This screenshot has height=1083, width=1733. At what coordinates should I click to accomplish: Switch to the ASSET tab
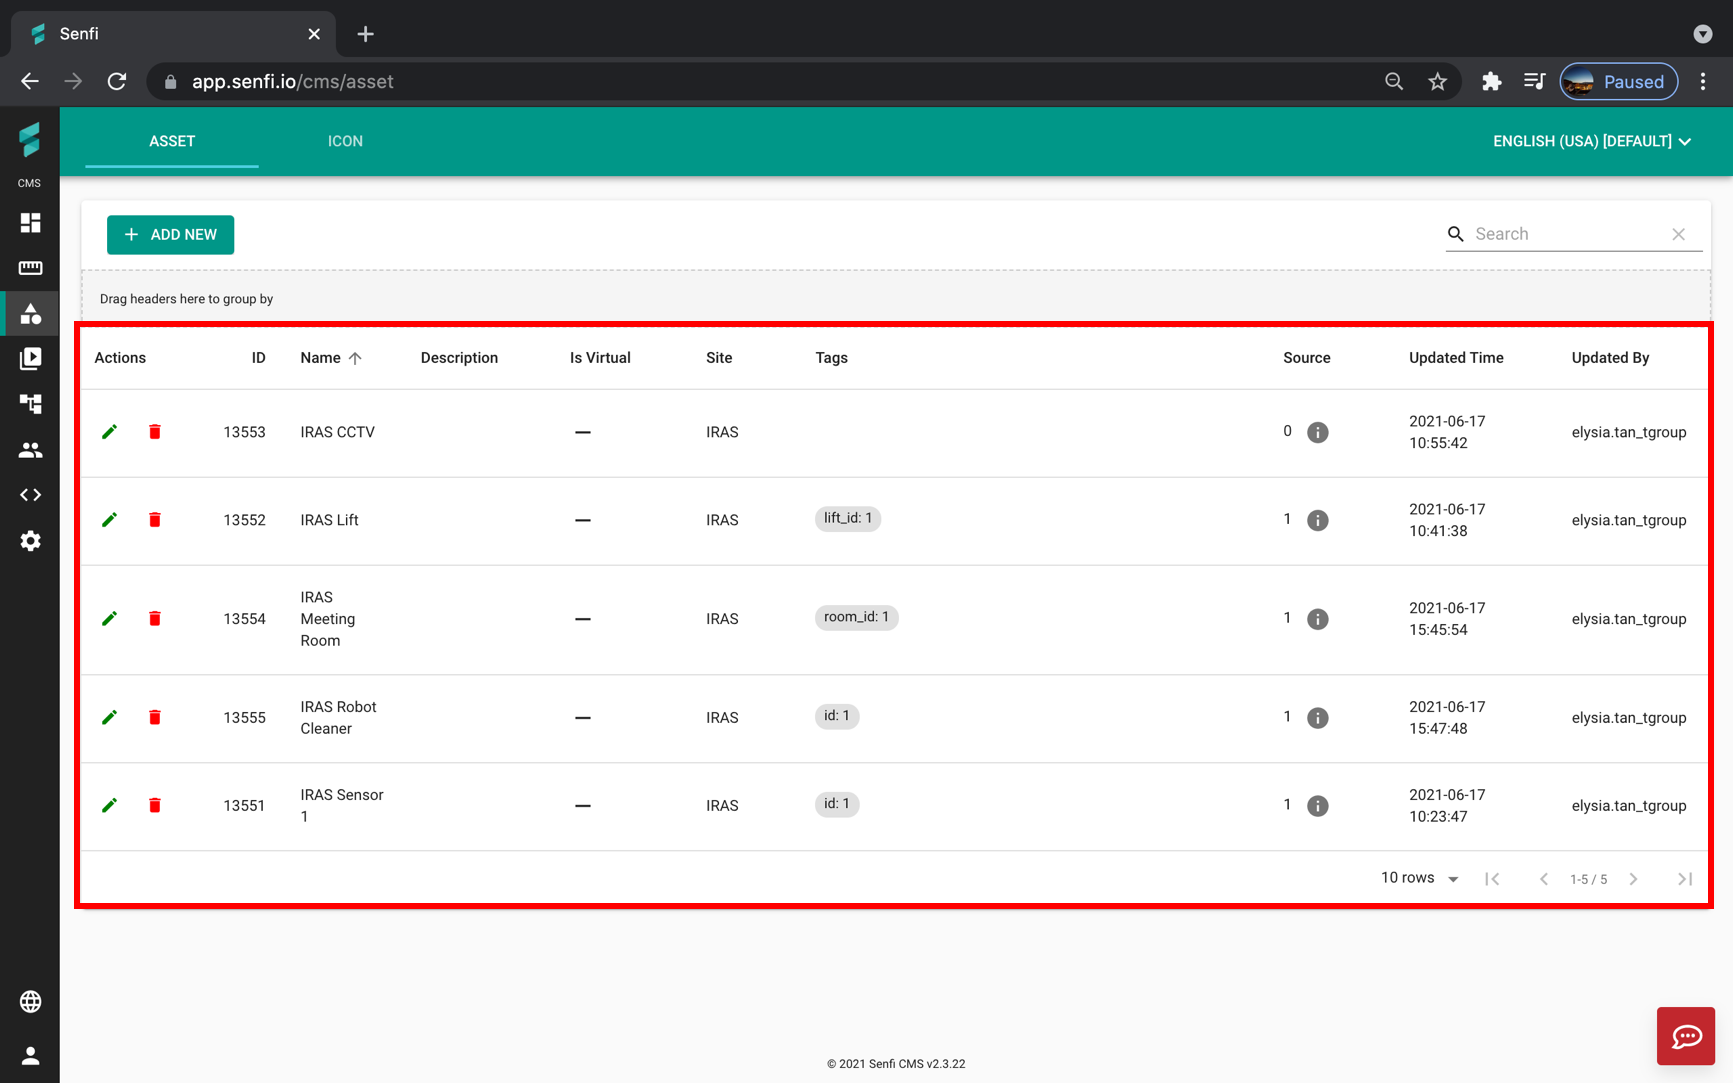point(172,141)
